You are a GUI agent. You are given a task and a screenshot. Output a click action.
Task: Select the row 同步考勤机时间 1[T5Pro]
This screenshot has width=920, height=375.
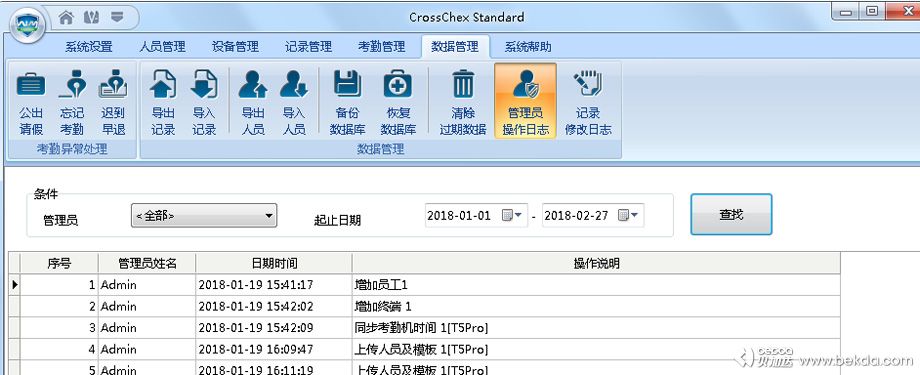(x=425, y=329)
